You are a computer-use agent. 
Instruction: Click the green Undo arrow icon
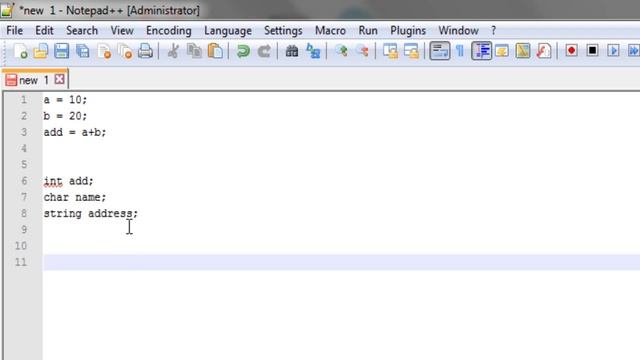[x=243, y=51]
